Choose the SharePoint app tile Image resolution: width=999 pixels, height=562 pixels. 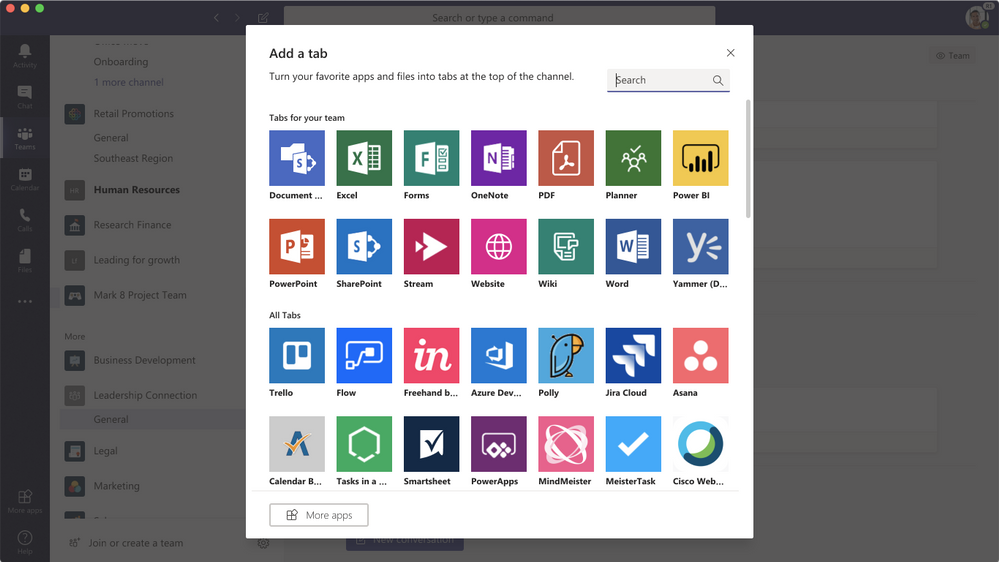pyautogui.click(x=364, y=247)
